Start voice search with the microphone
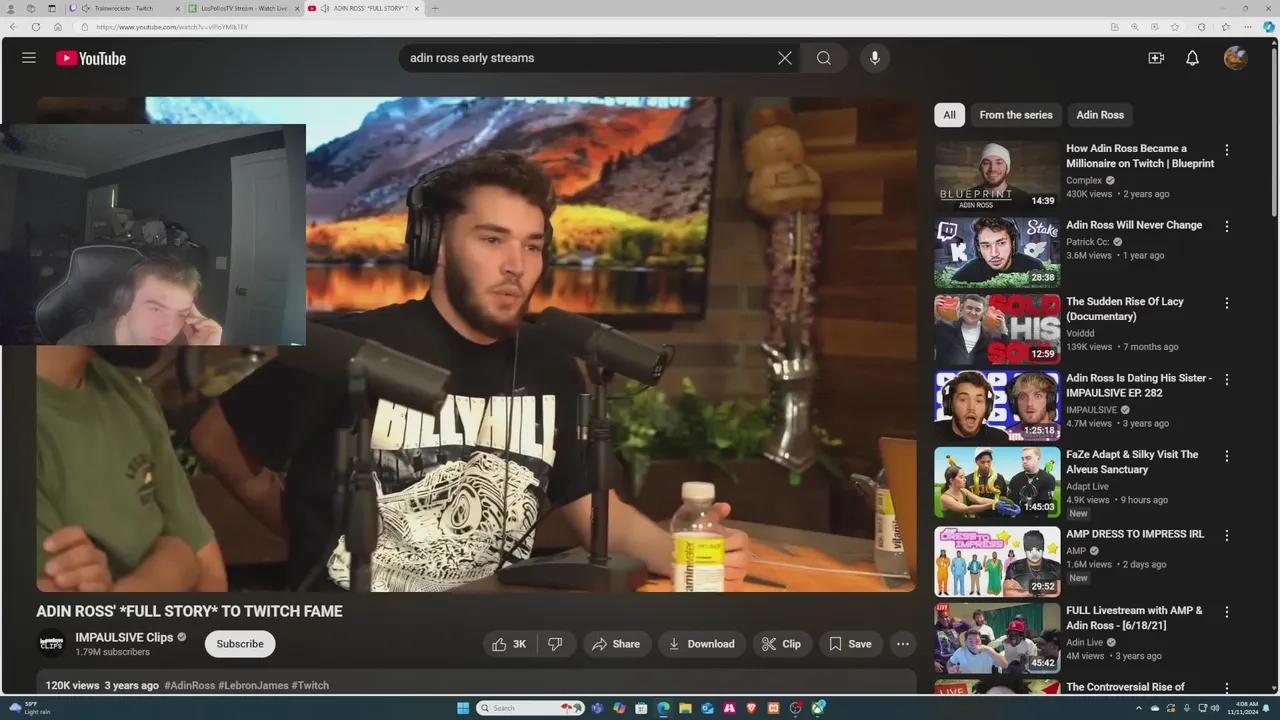 [874, 58]
